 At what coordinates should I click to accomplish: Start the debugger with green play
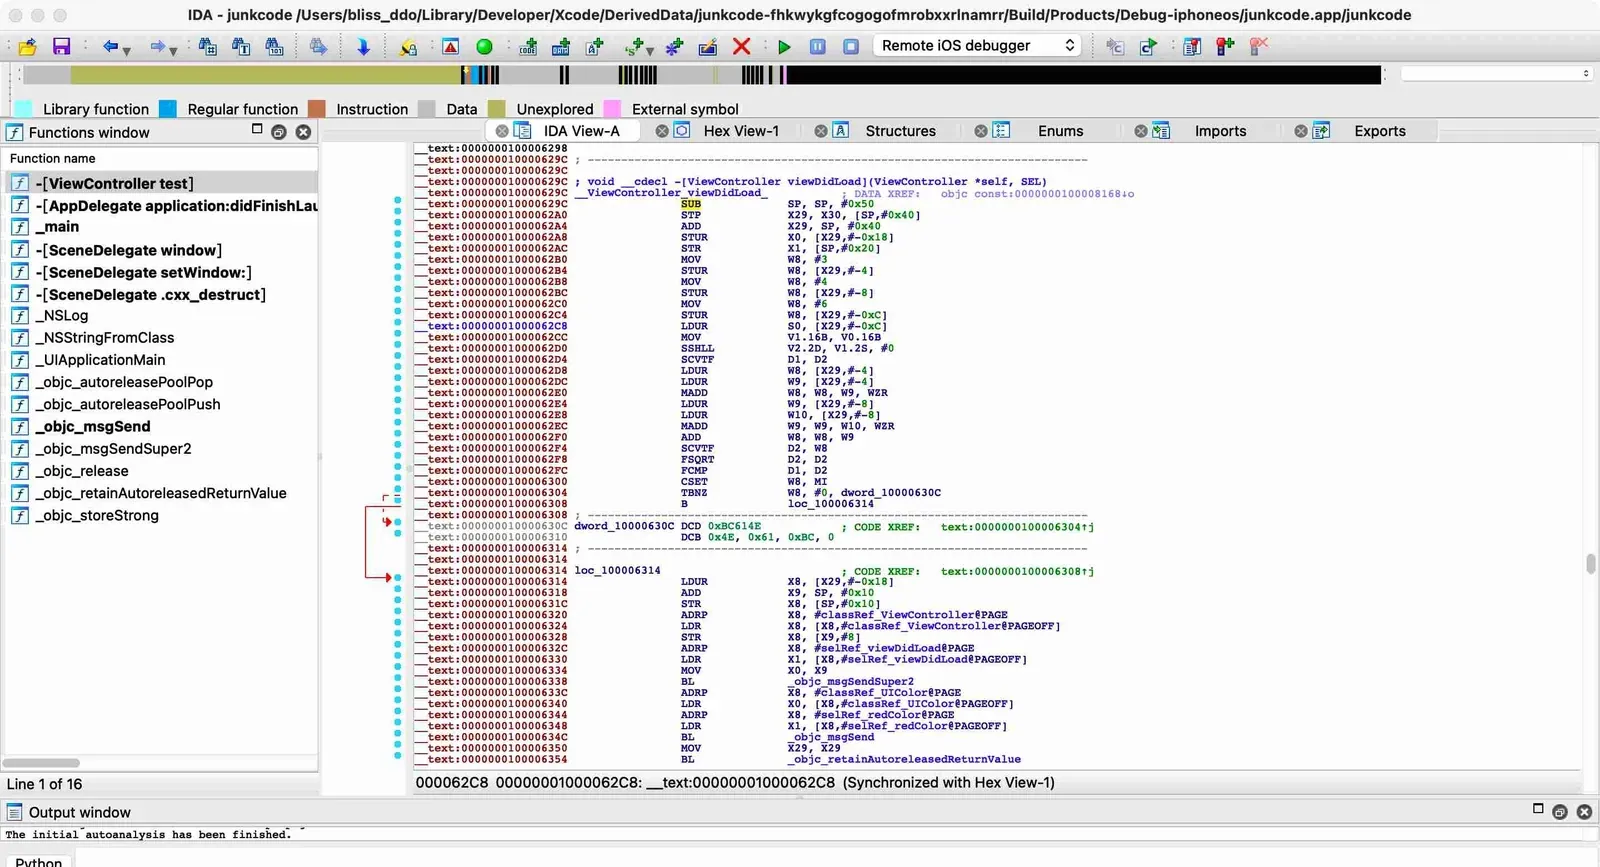tap(784, 46)
